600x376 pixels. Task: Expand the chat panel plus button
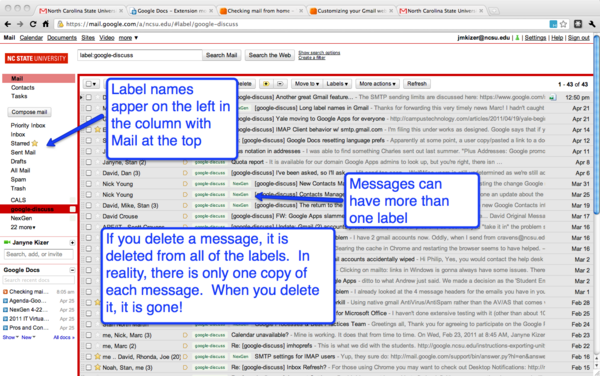coord(72,243)
